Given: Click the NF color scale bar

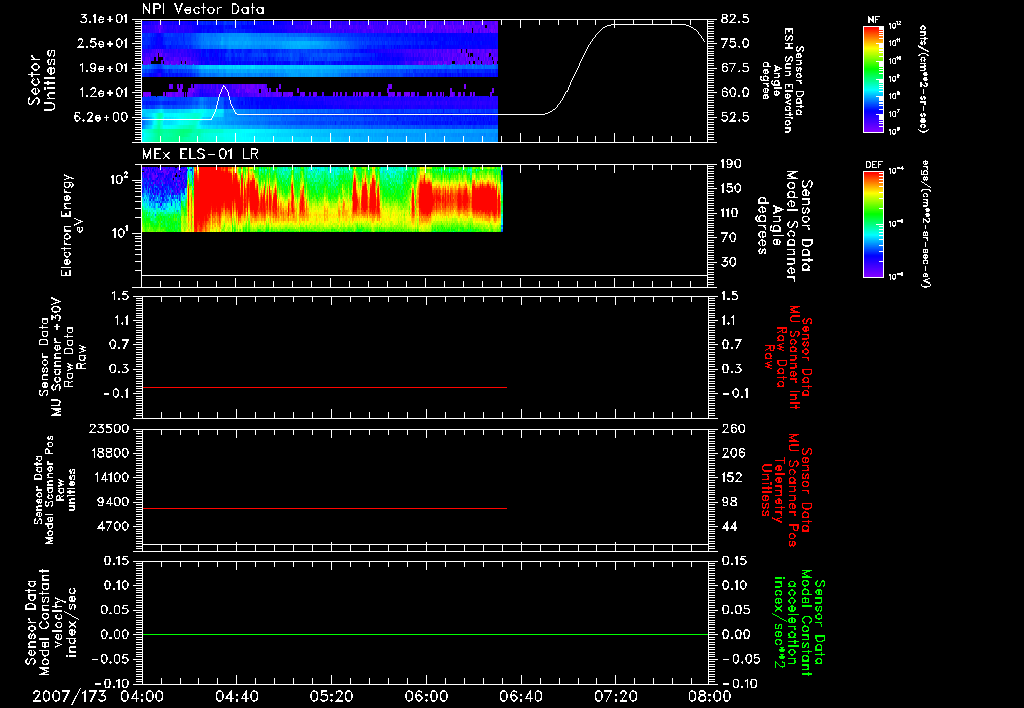Looking at the screenshot, I should click(x=873, y=79).
